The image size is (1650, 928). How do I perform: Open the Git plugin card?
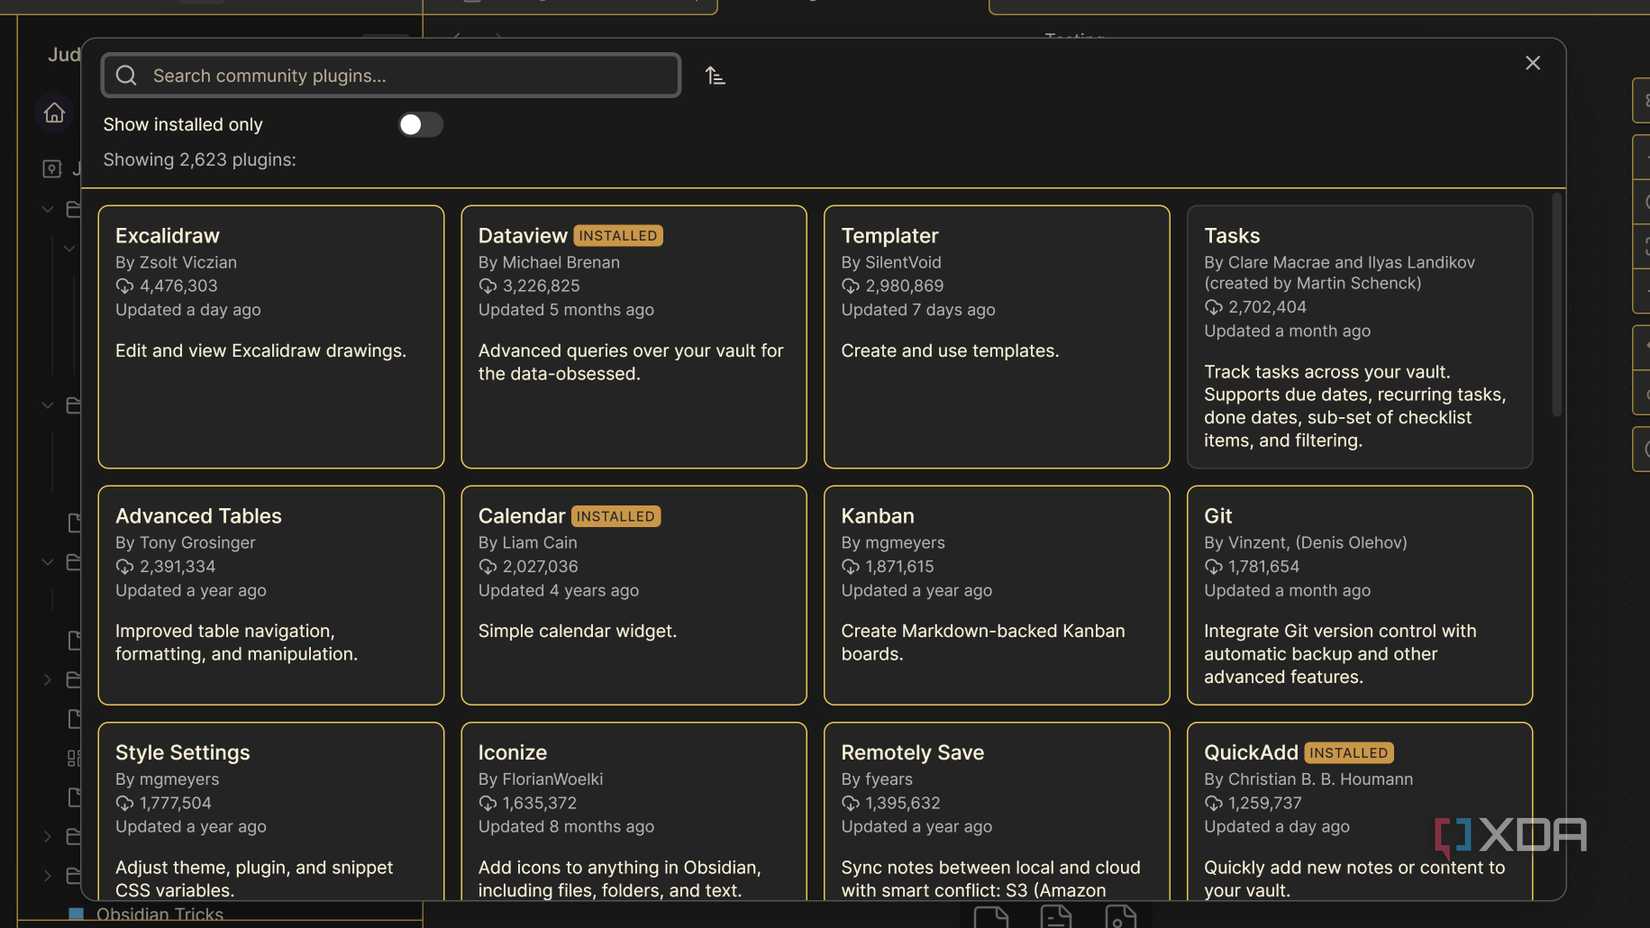(x=1360, y=595)
